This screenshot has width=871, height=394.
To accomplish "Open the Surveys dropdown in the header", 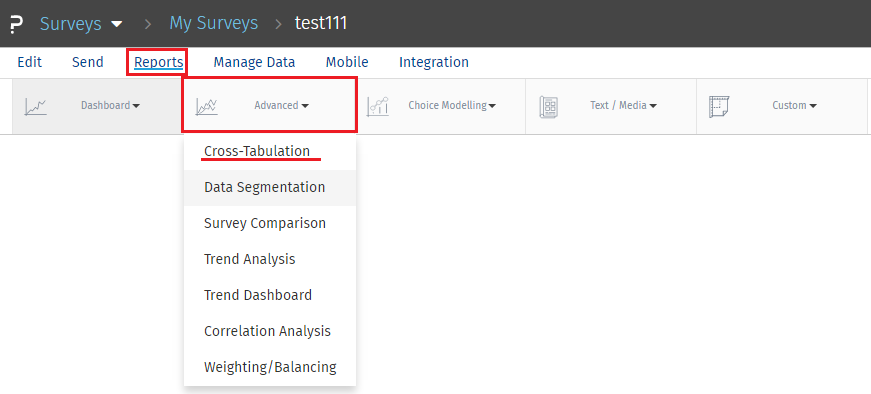I will coord(81,24).
